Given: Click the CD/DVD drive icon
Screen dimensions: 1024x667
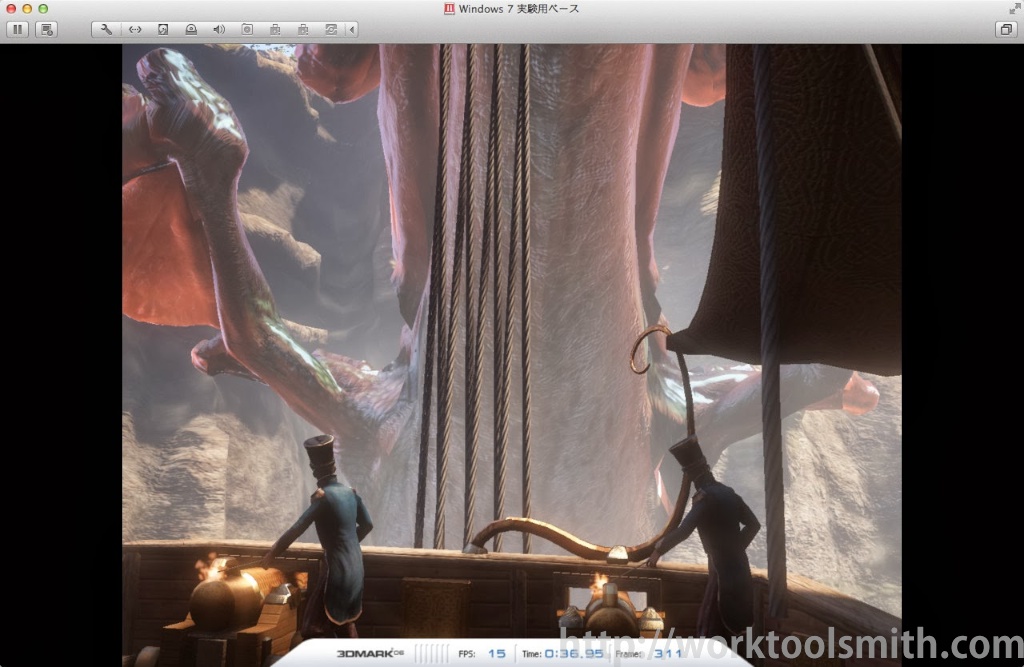Looking at the screenshot, I should coord(191,29).
